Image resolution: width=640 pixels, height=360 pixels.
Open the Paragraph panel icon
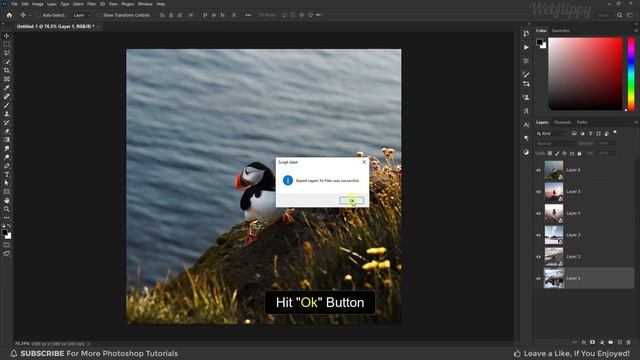(x=526, y=138)
